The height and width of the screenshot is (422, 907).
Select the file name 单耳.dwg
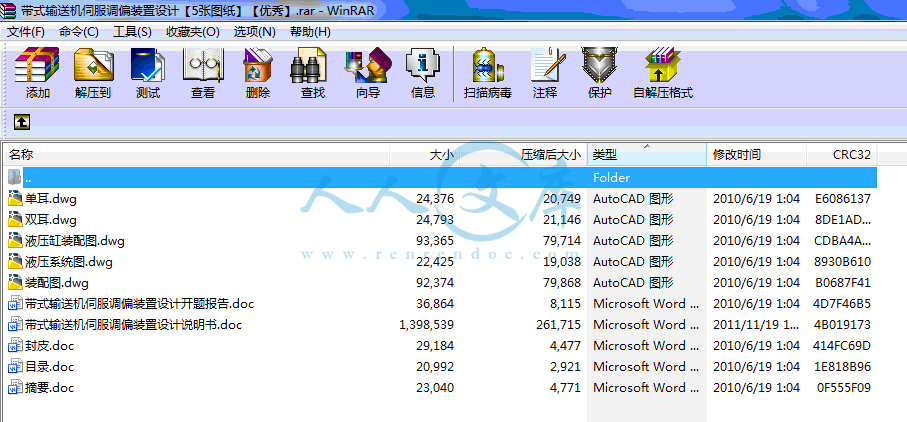[x=51, y=199]
